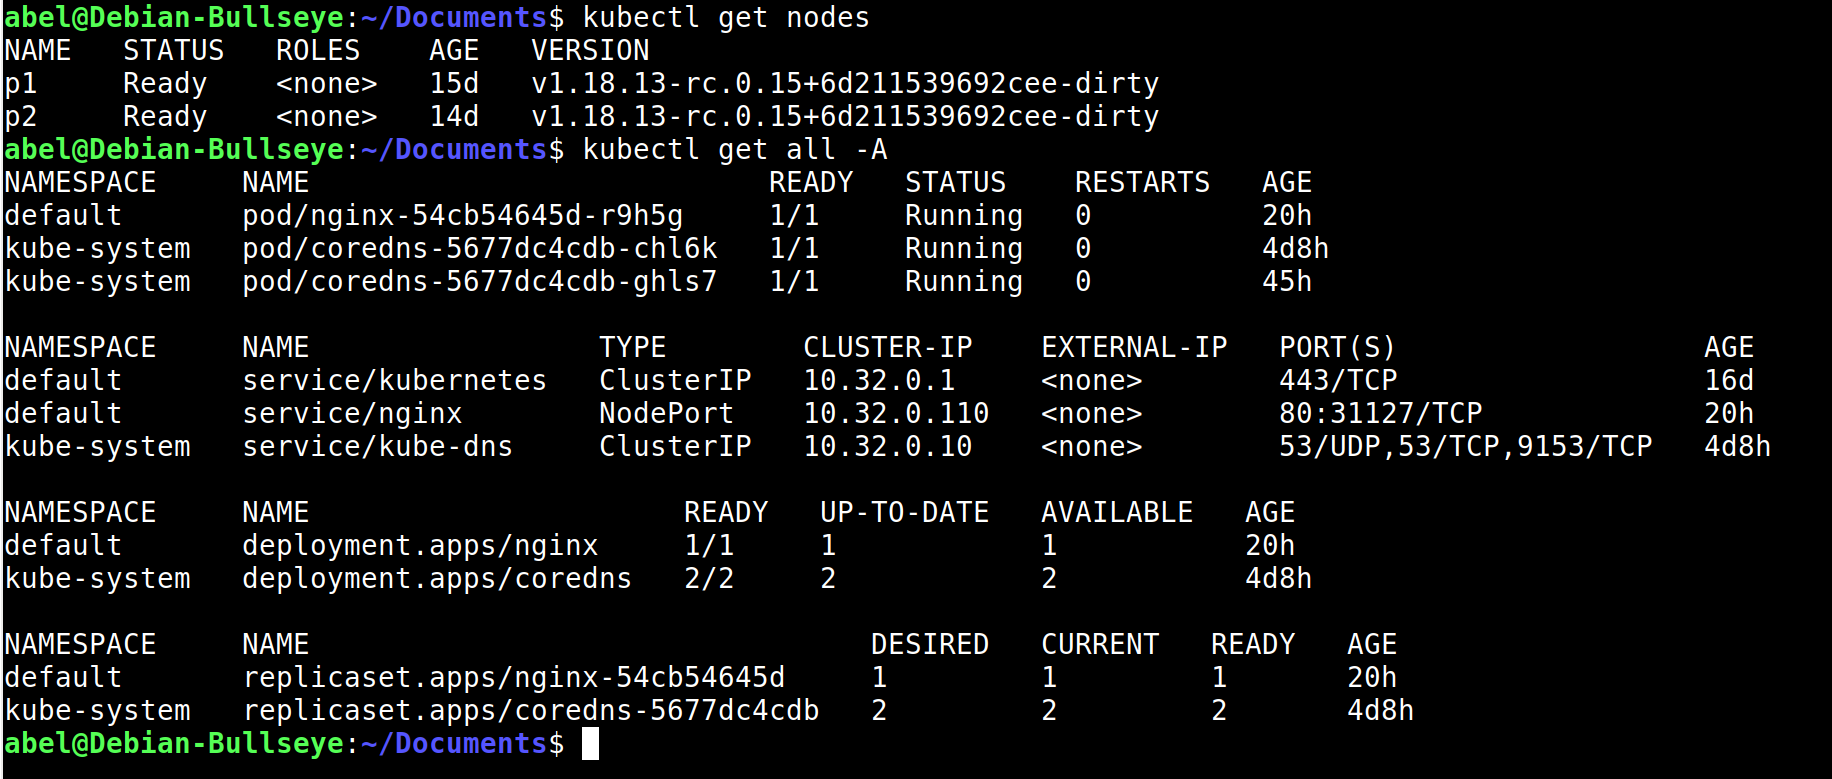
Task: Select node name 'p2' in nodes table
Action: (x=21, y=117)
